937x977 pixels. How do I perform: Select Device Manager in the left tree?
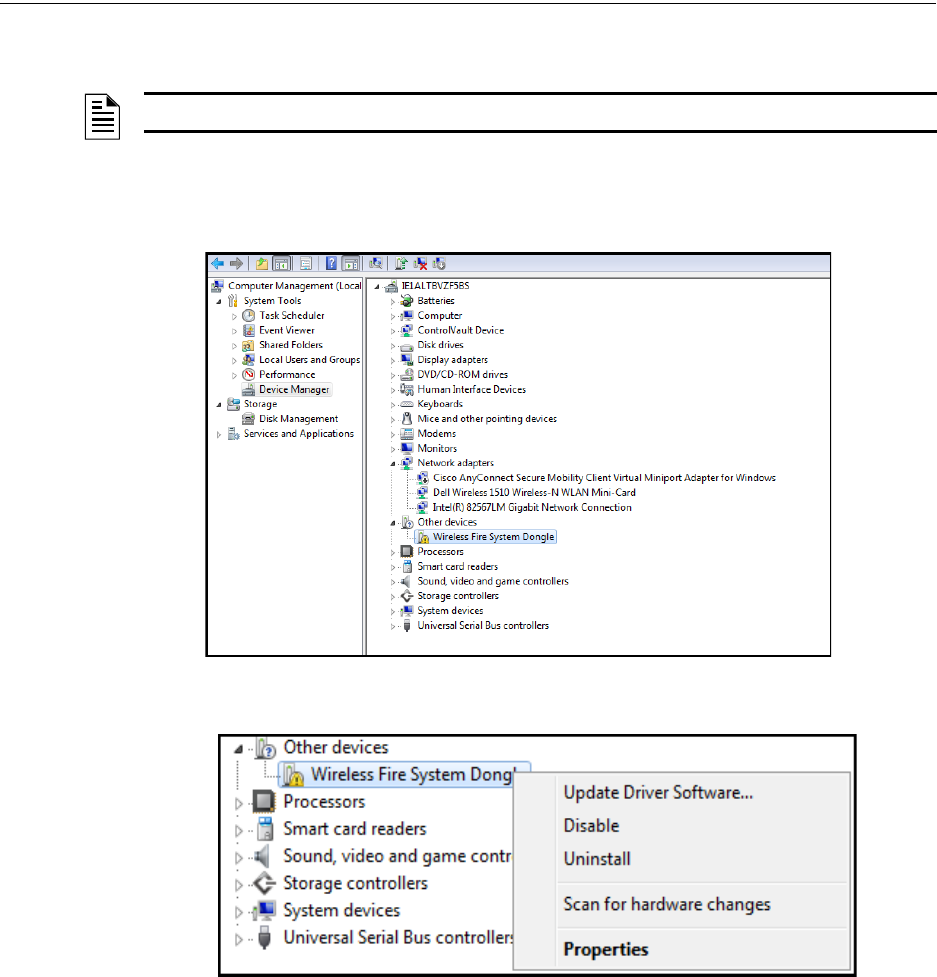click(x=294, y=389)
